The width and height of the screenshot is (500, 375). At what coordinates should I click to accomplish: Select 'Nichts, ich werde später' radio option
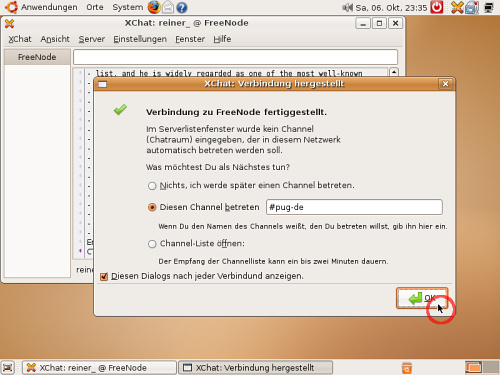pyautogui.click(x=152, y=186)
